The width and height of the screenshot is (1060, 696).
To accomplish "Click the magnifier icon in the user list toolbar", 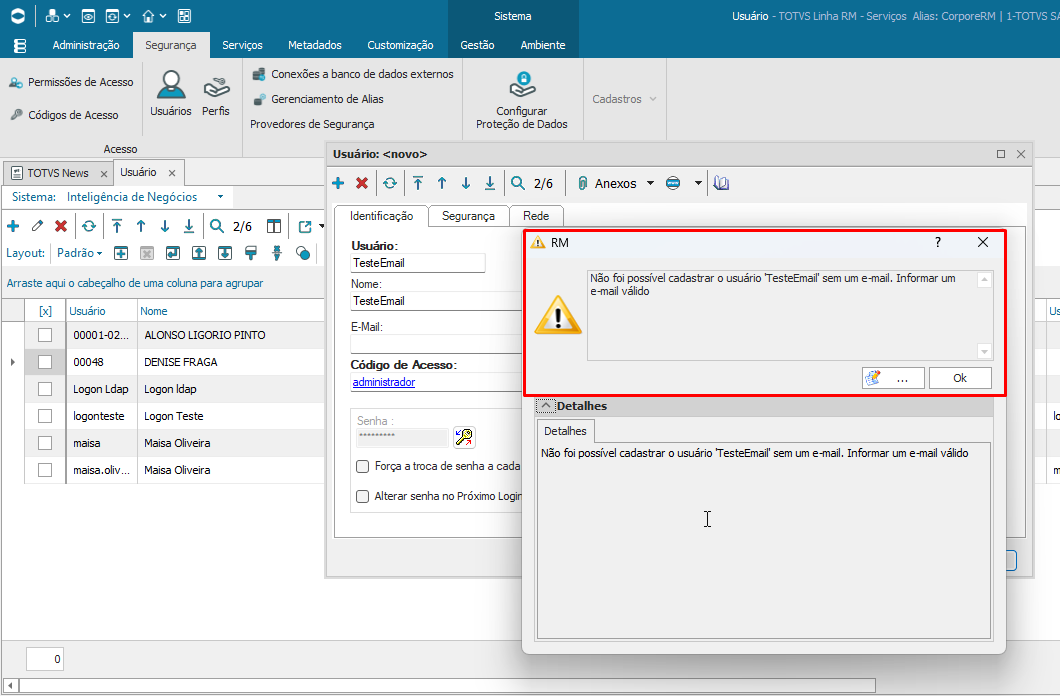I will coord(217,226).
